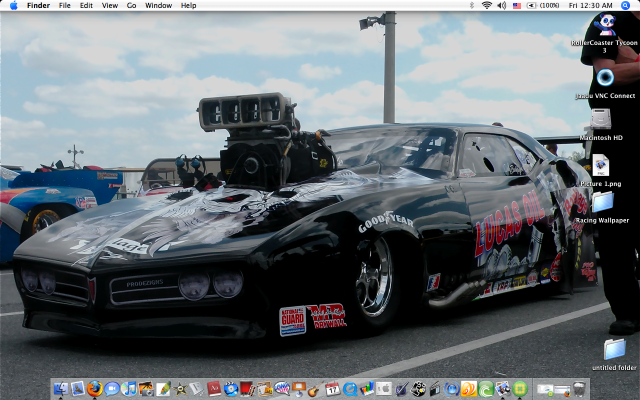Open iTunes from the Dock
Image resolution: width=640 pixels, height=400 pixels.
pyautogui.click(x=129, y=389)
